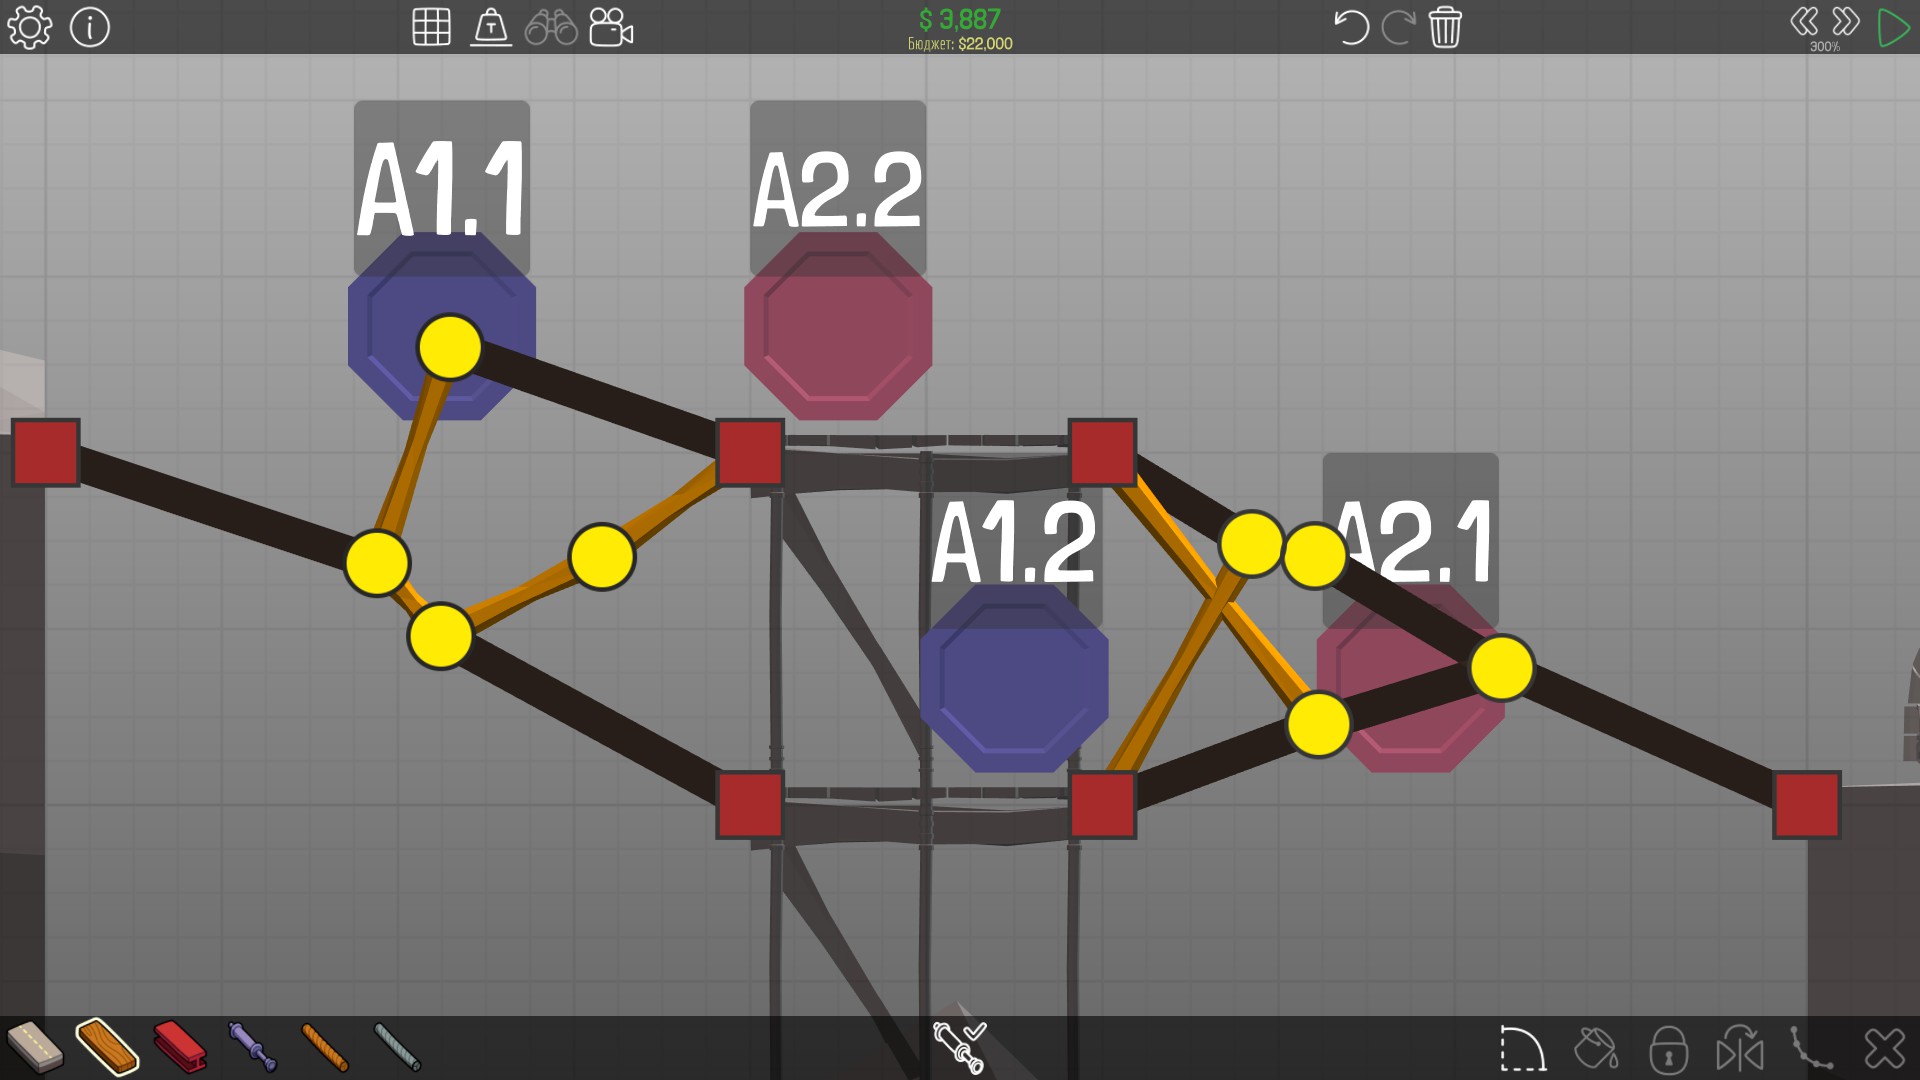1920x1080 pixels.
Task: Select the red steel material
Action: point(180,1046)
